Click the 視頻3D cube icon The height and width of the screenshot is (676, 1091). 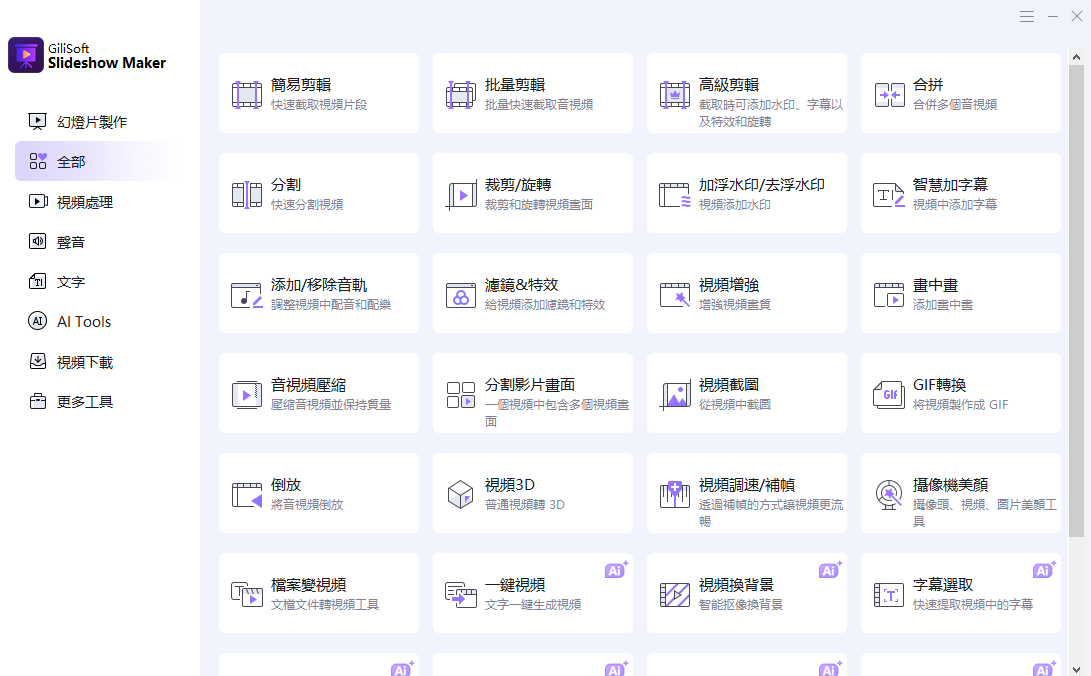[x=461, y=495]
